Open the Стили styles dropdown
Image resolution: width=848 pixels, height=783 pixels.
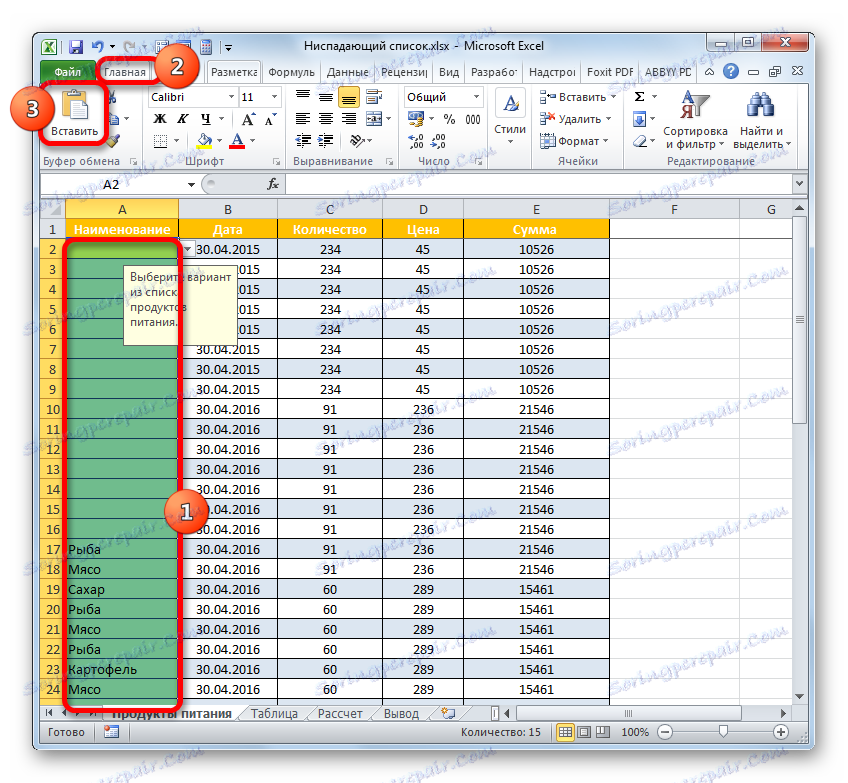point(510,119)
